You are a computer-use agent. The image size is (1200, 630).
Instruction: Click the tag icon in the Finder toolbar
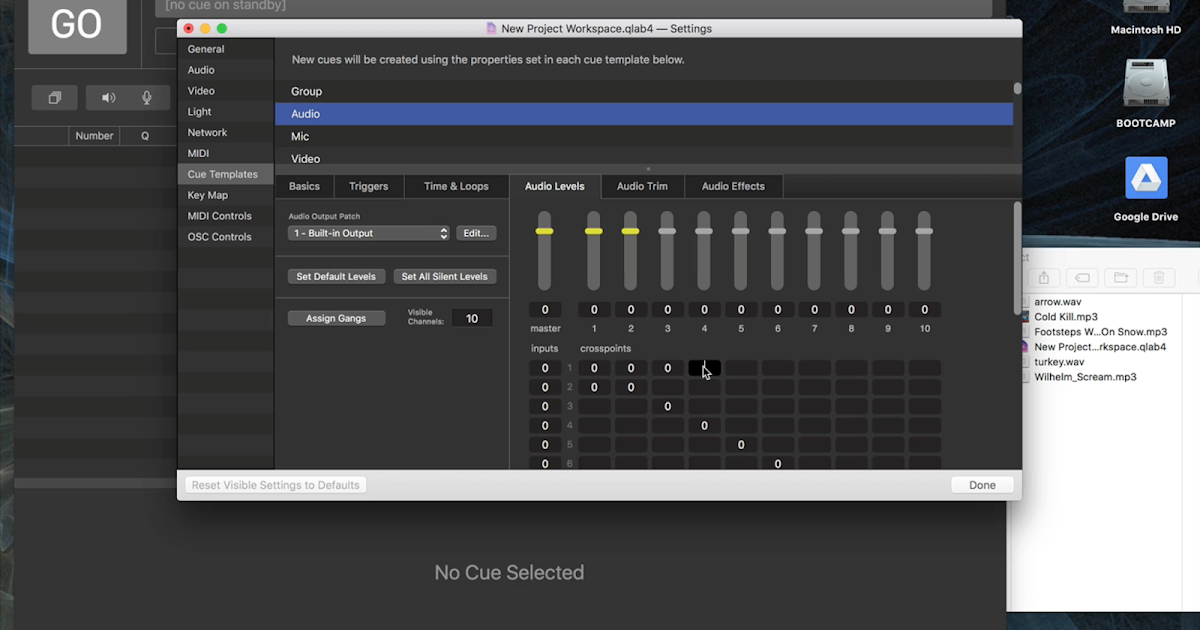click(1083, 278)
